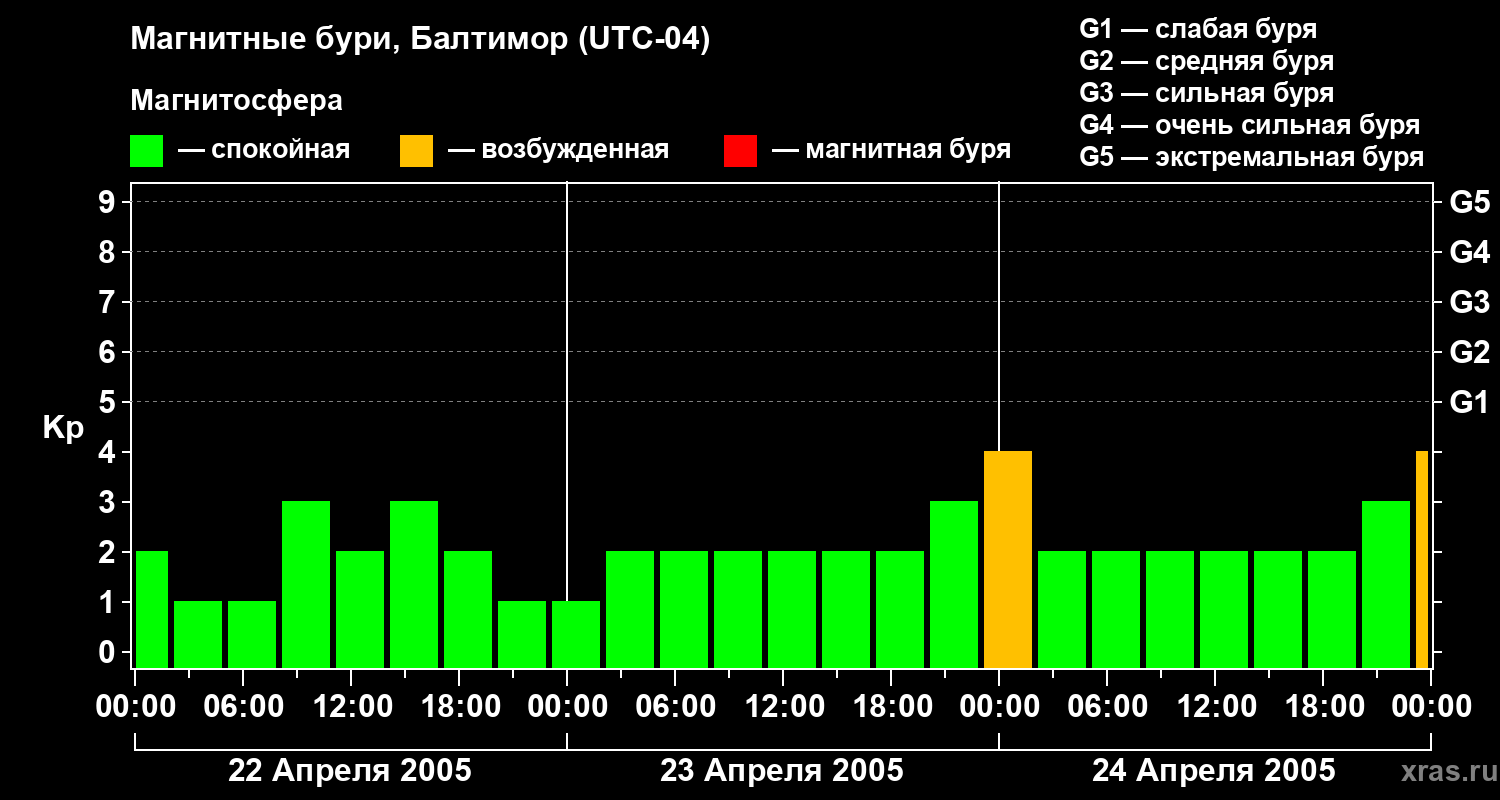Click the Kp 1 bar starting 00:00 on 23 April
Screen dimensions: 1500x800
(576, 635)
